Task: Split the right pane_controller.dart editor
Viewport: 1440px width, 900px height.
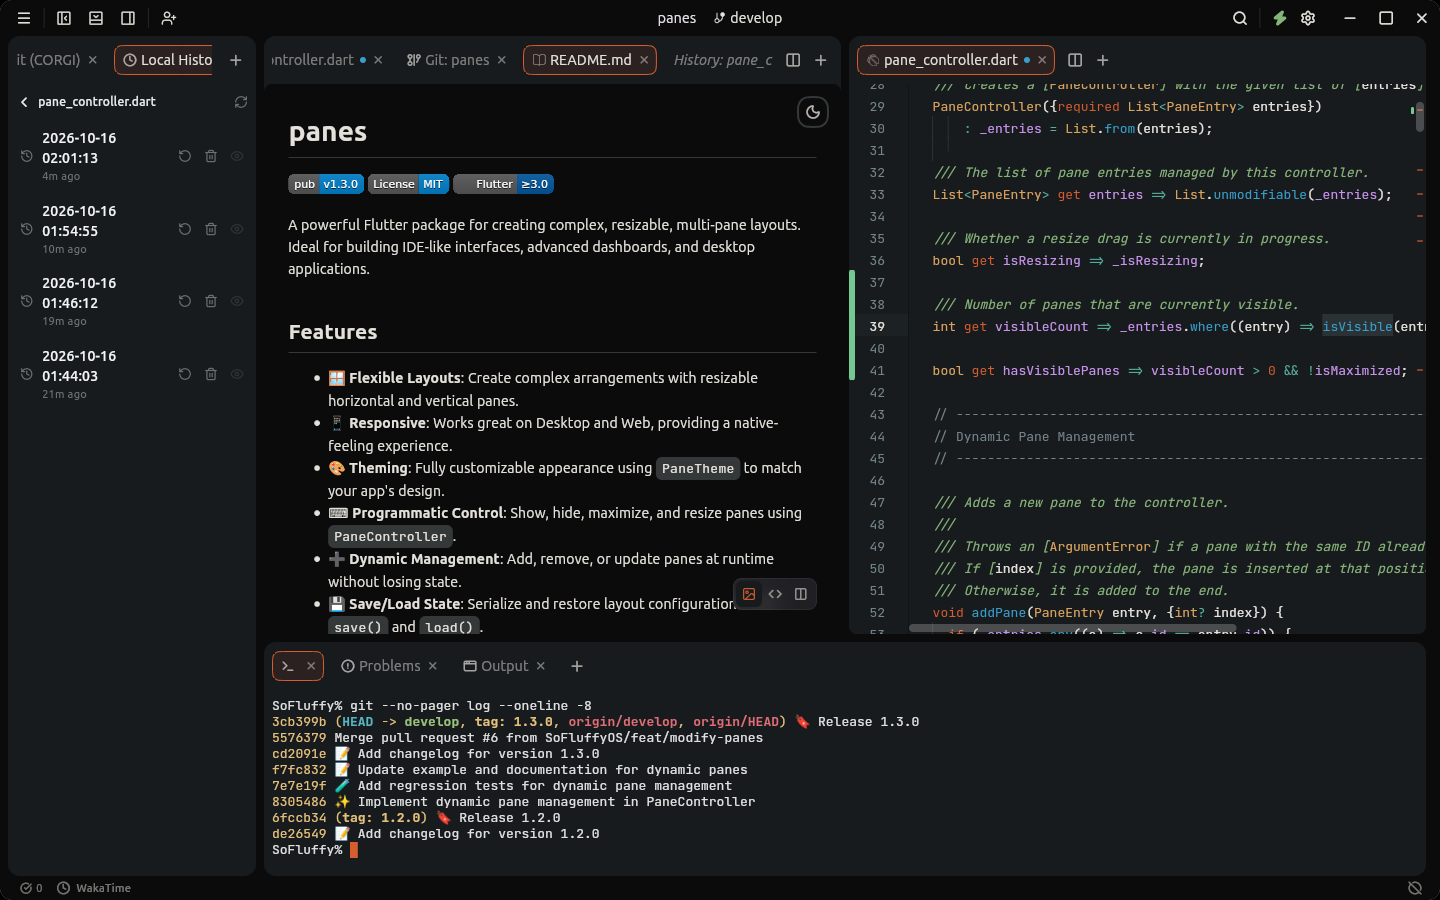Action: tap(1075, 60)
